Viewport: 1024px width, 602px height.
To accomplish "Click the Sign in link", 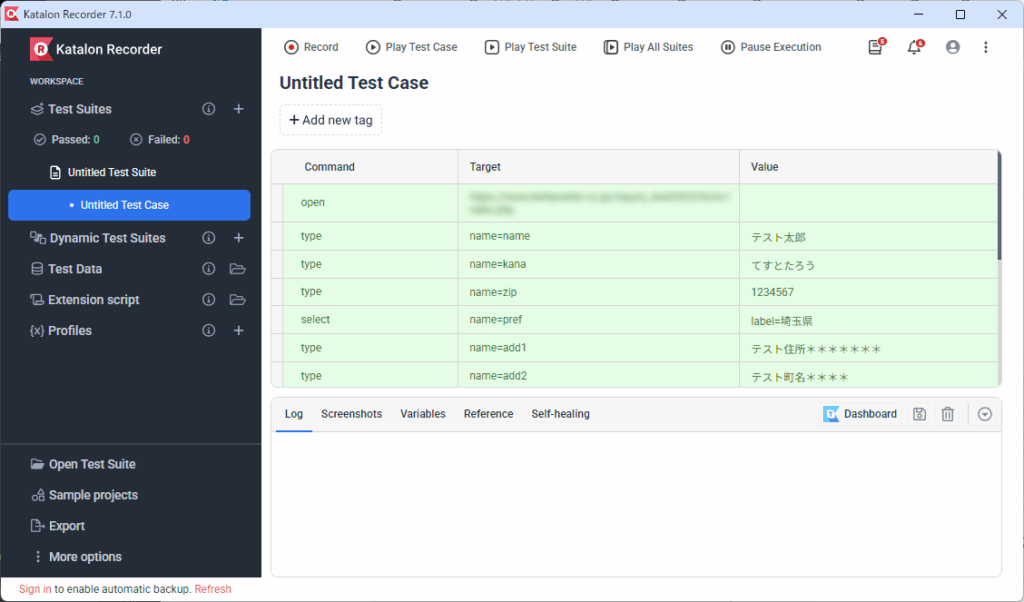I will pyautogui.click(x=35, y=589).
